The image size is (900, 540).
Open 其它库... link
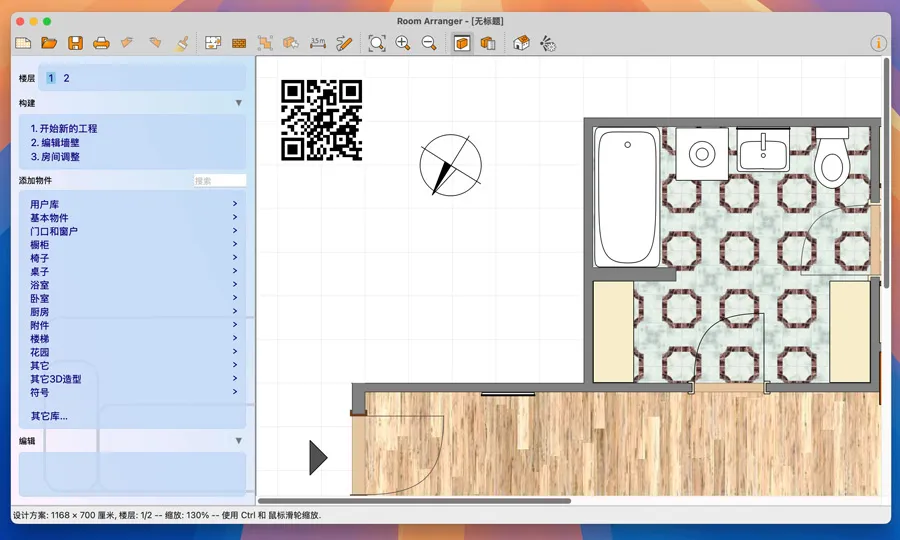pyautogui.click(x=49, y=416)
